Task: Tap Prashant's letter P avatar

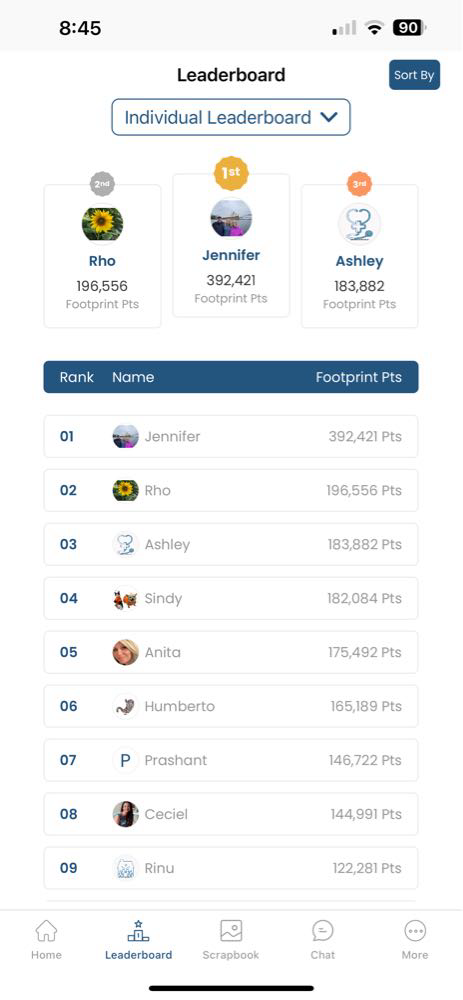Action: click(x=126, y=760)
